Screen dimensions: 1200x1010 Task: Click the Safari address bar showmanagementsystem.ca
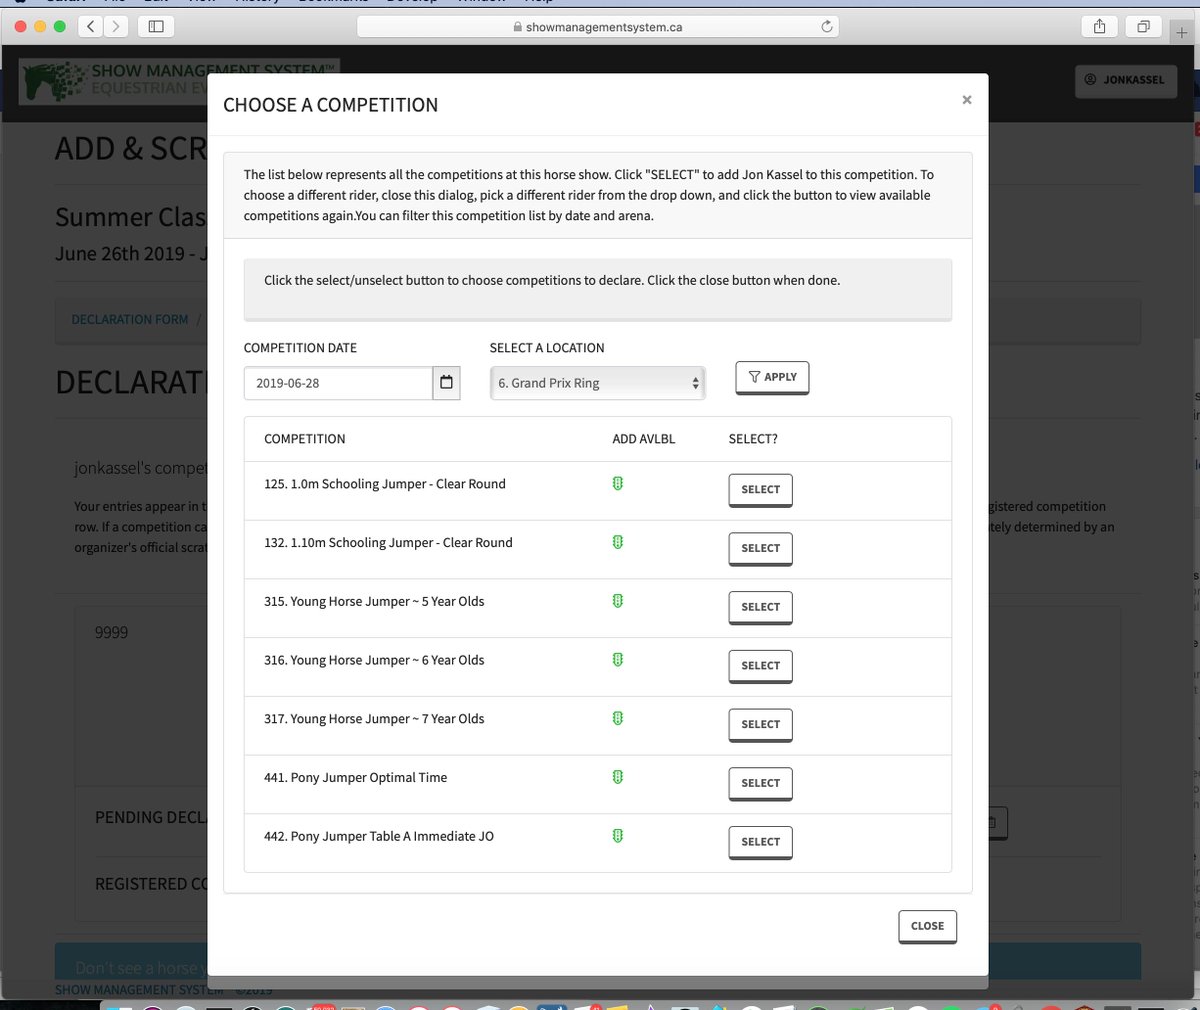pos(597,27)
